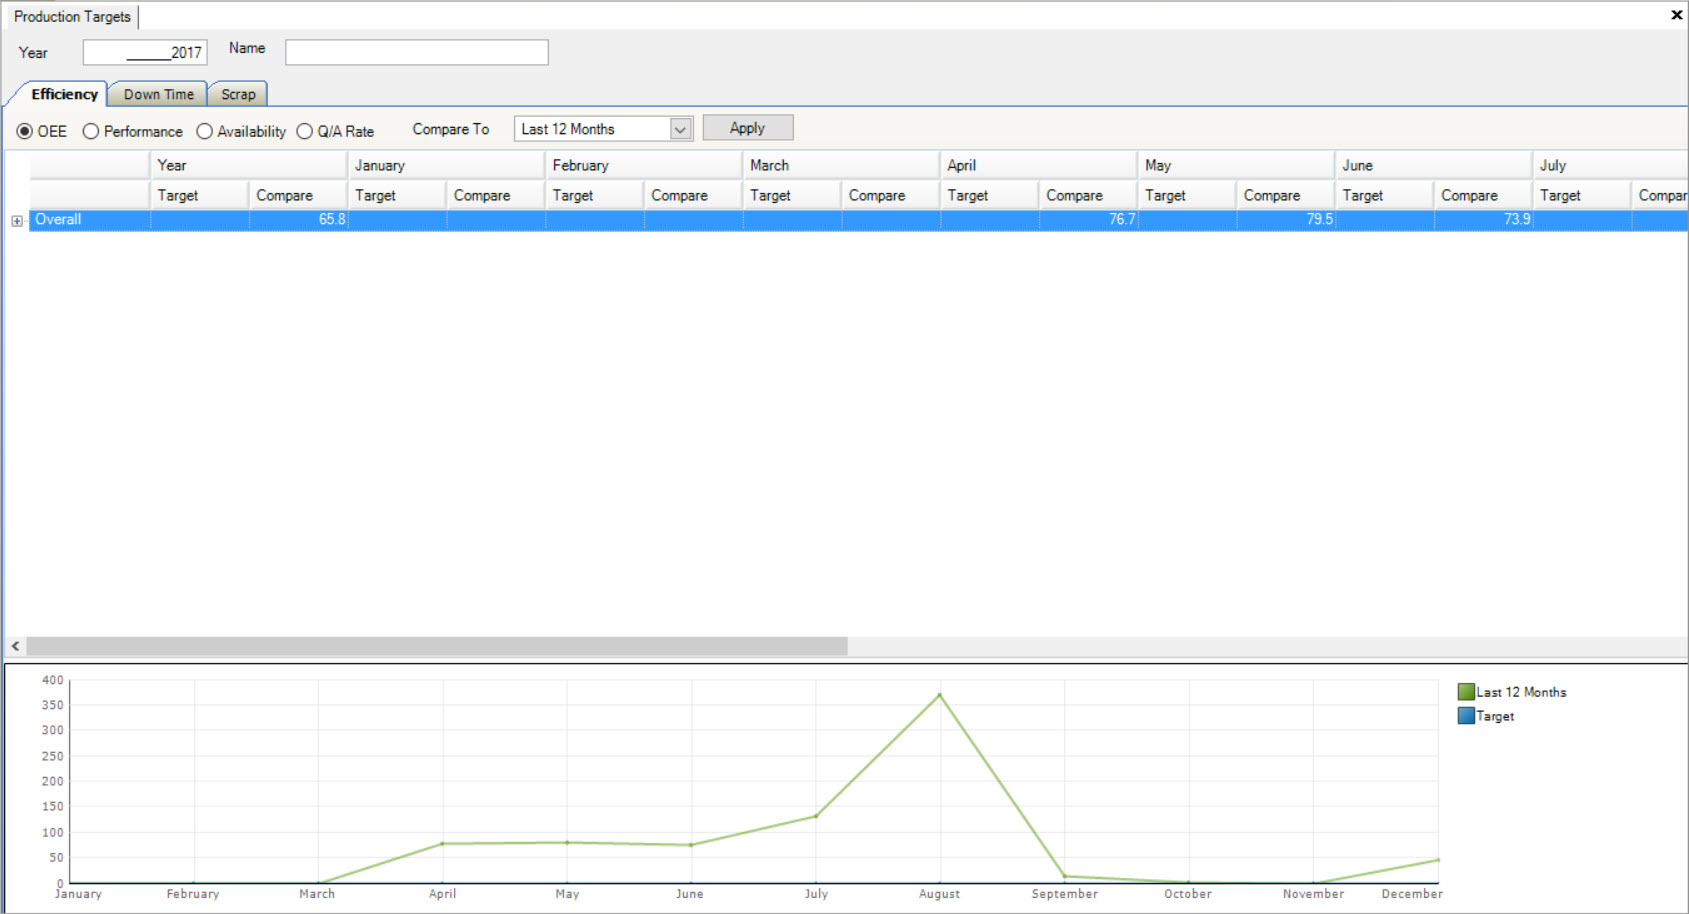Click the Last 12 Months legend label

1521,692
